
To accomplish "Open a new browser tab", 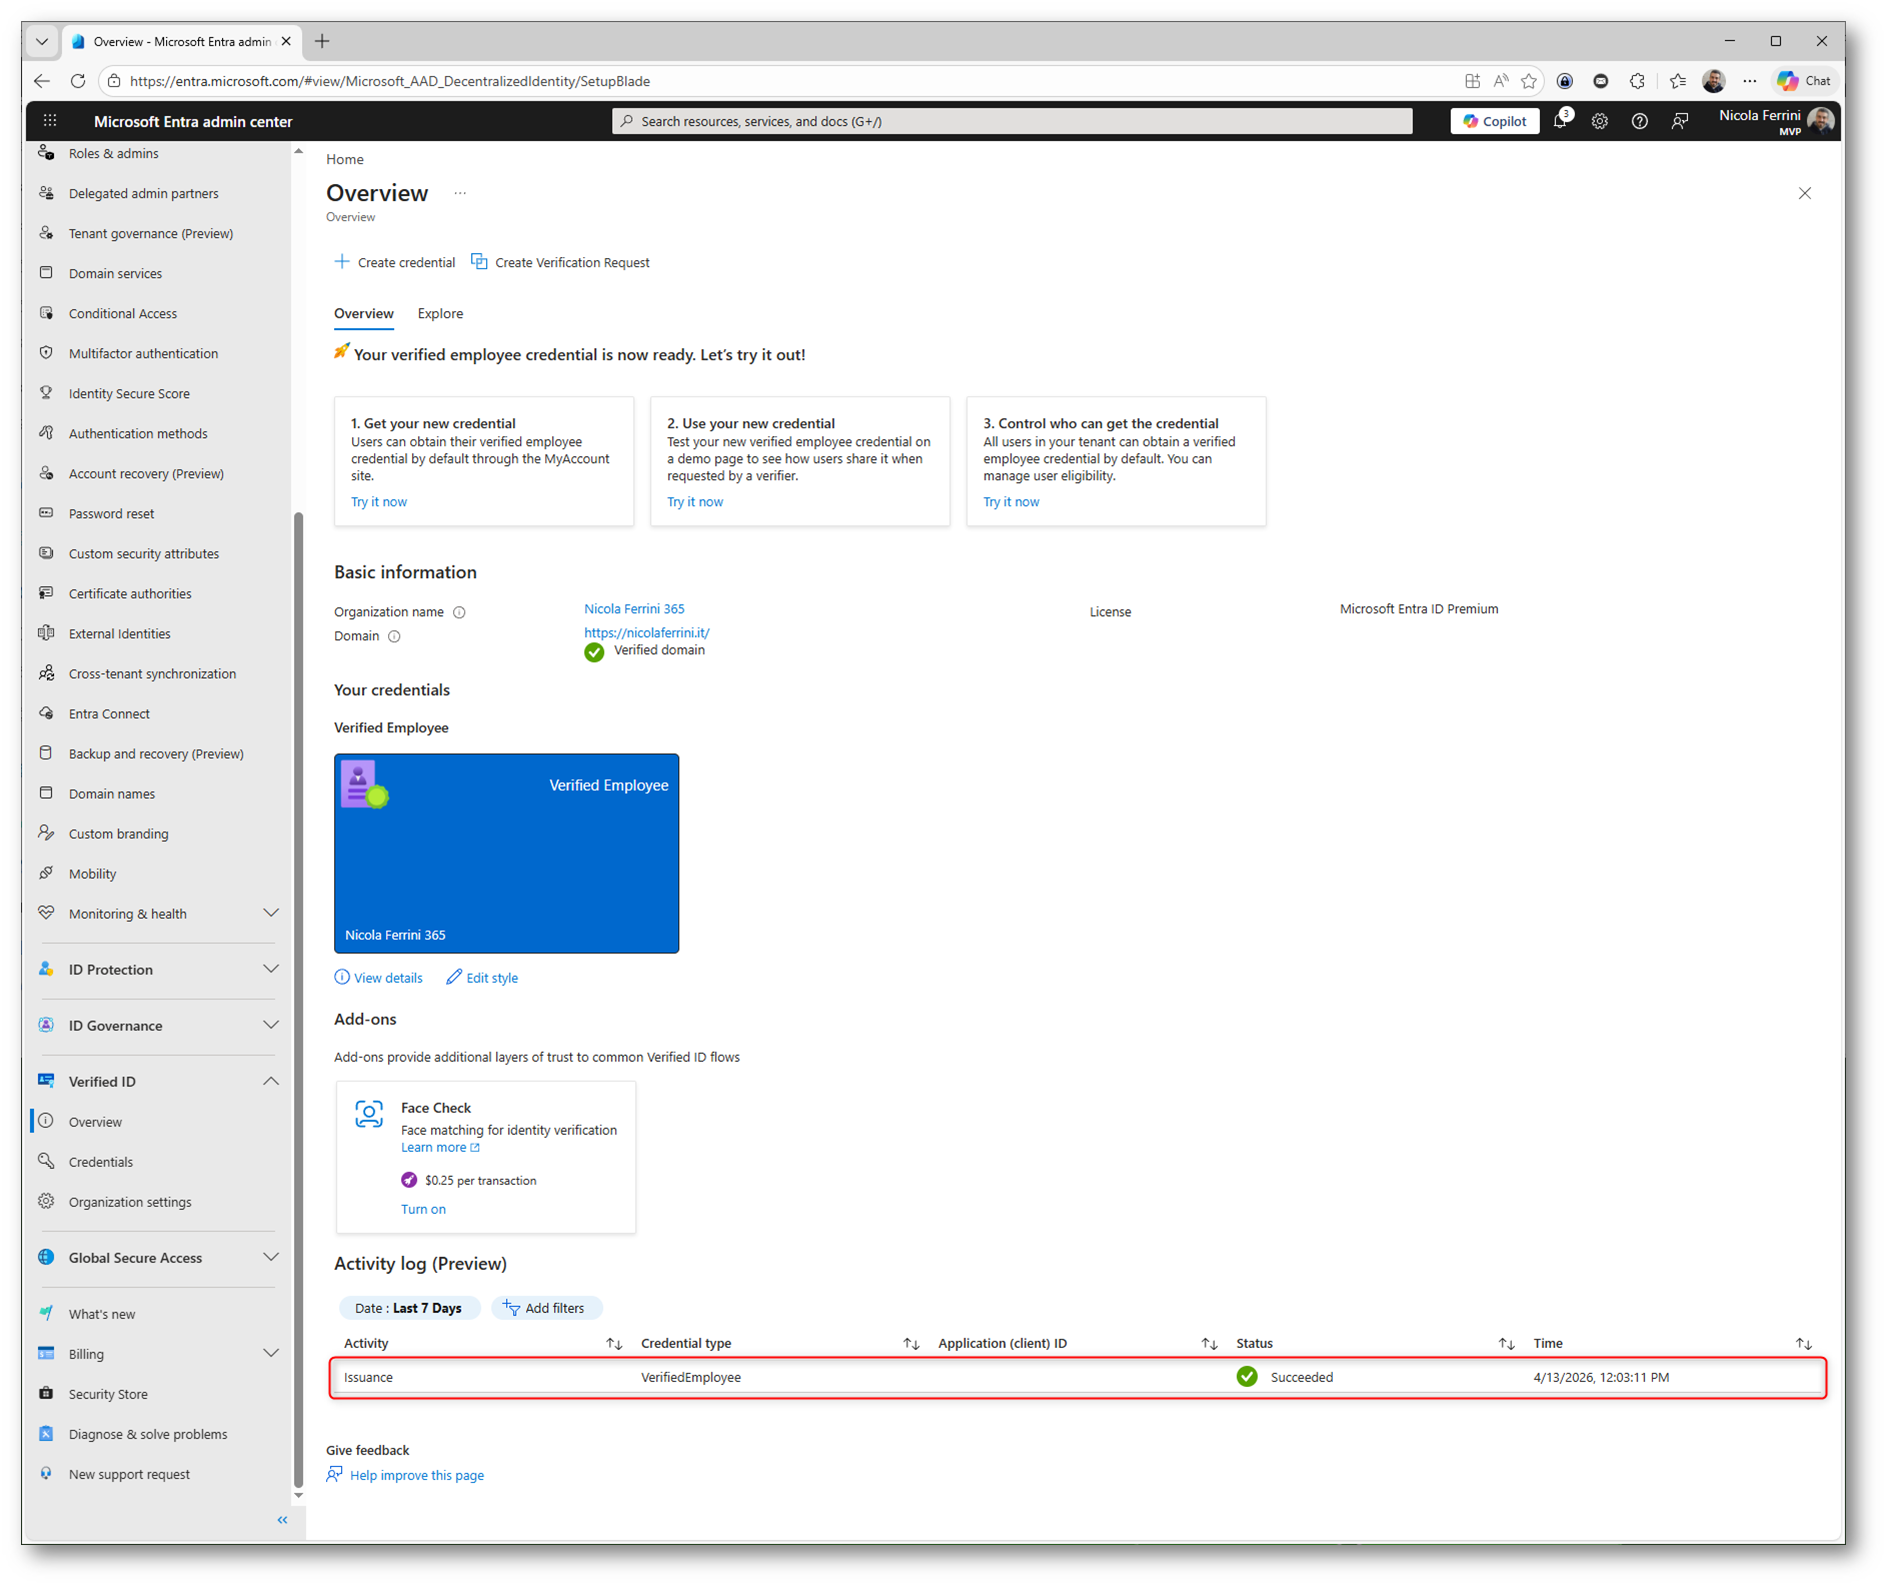I will 322,41.
